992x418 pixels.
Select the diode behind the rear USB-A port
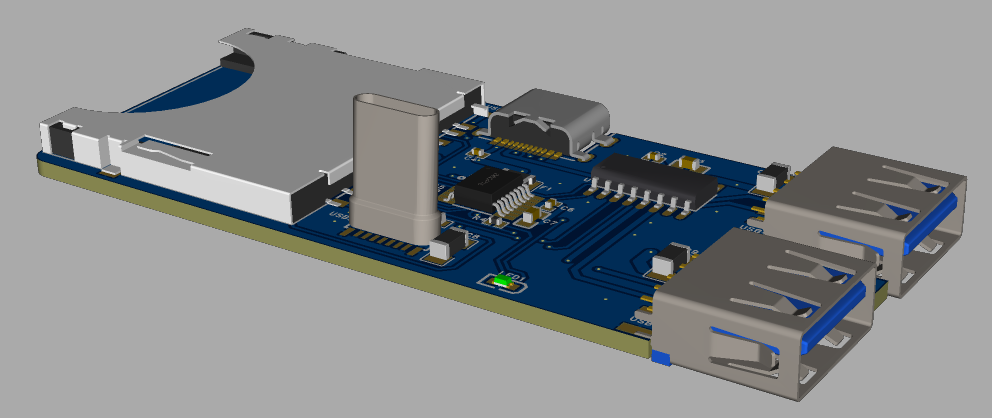(775, 177)
